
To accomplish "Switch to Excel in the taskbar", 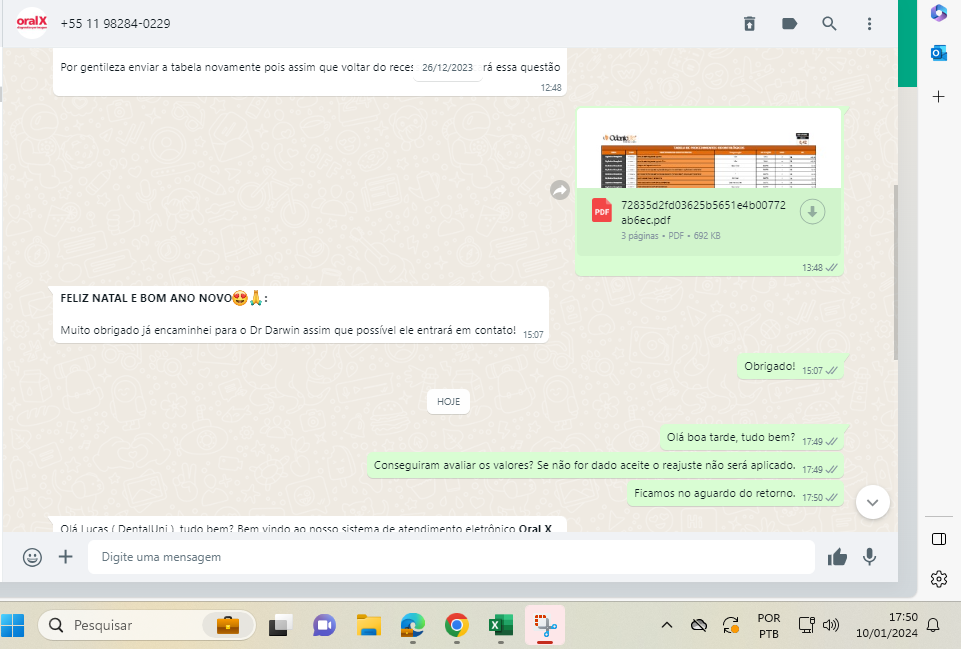I will click(501, 625).
